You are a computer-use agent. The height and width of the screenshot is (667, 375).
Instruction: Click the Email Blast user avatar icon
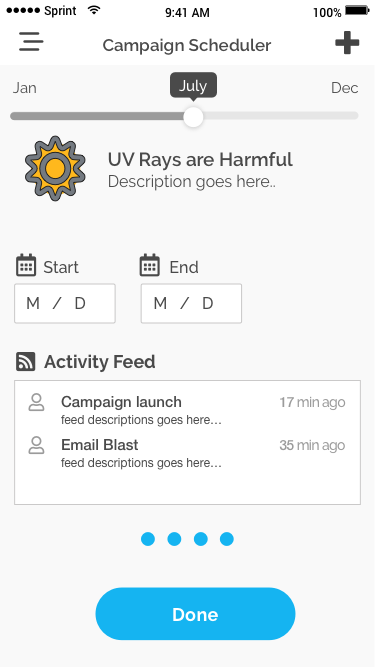[x=37, y=445]
